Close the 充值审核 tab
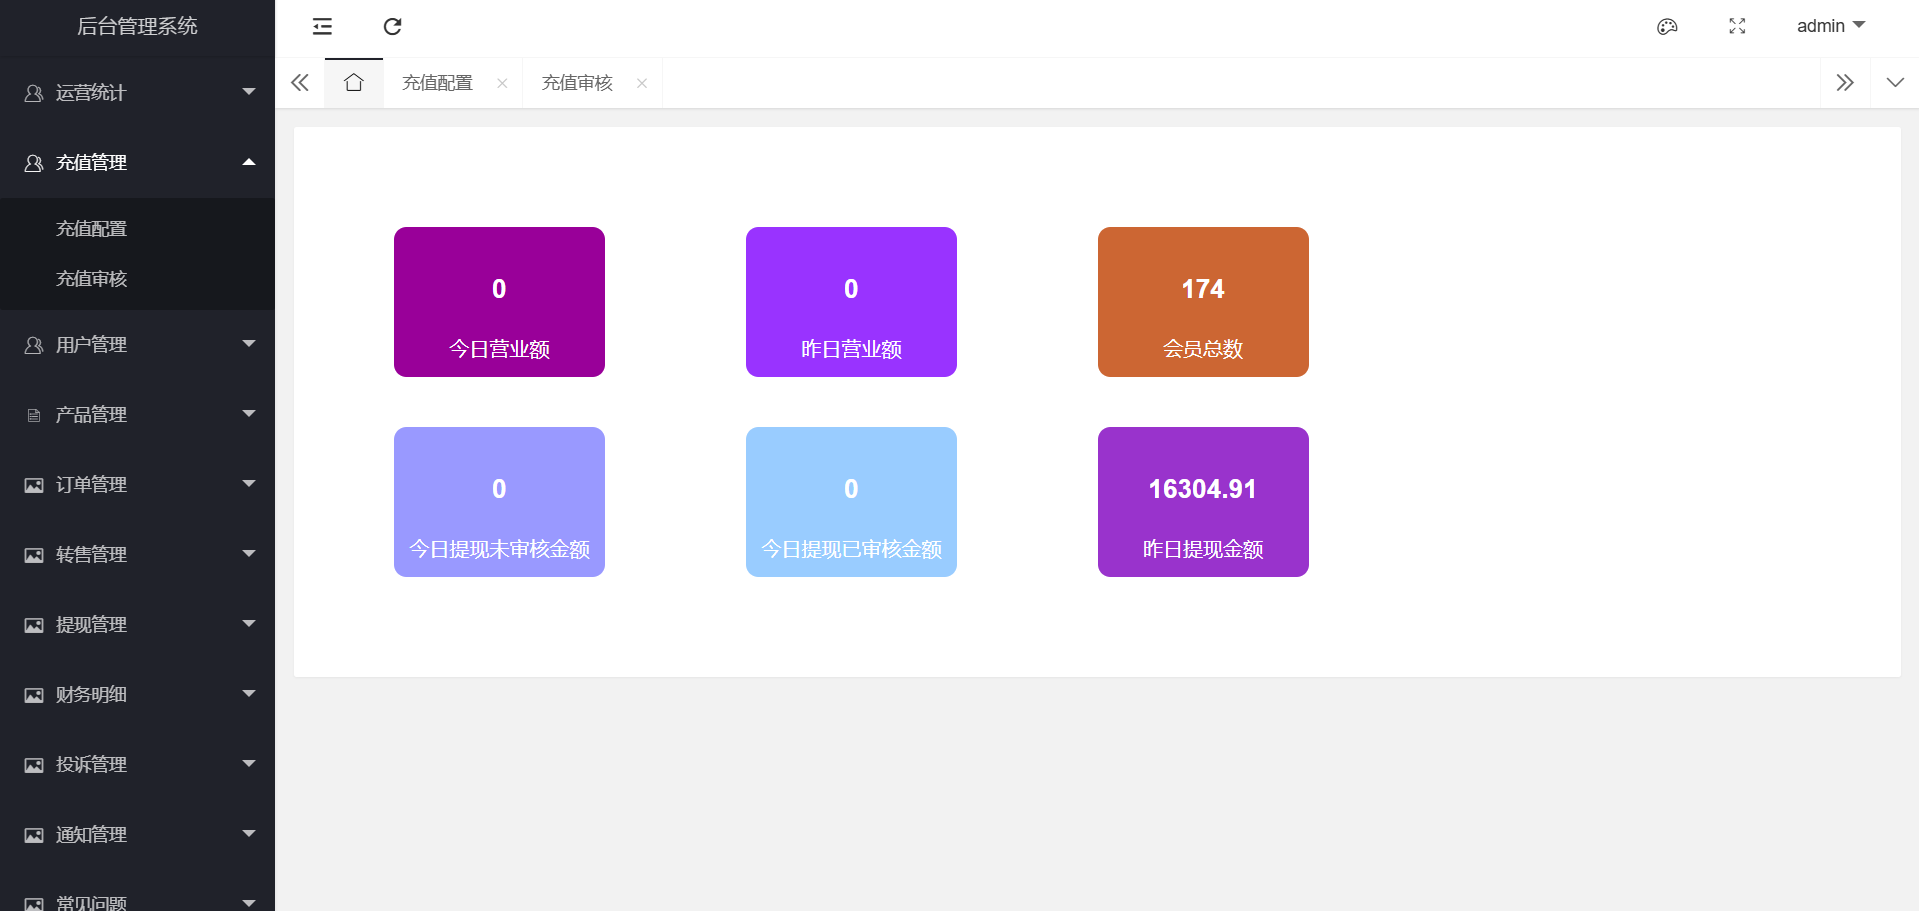This screenshot has height=911, width=1919. [x=642, y=84]
